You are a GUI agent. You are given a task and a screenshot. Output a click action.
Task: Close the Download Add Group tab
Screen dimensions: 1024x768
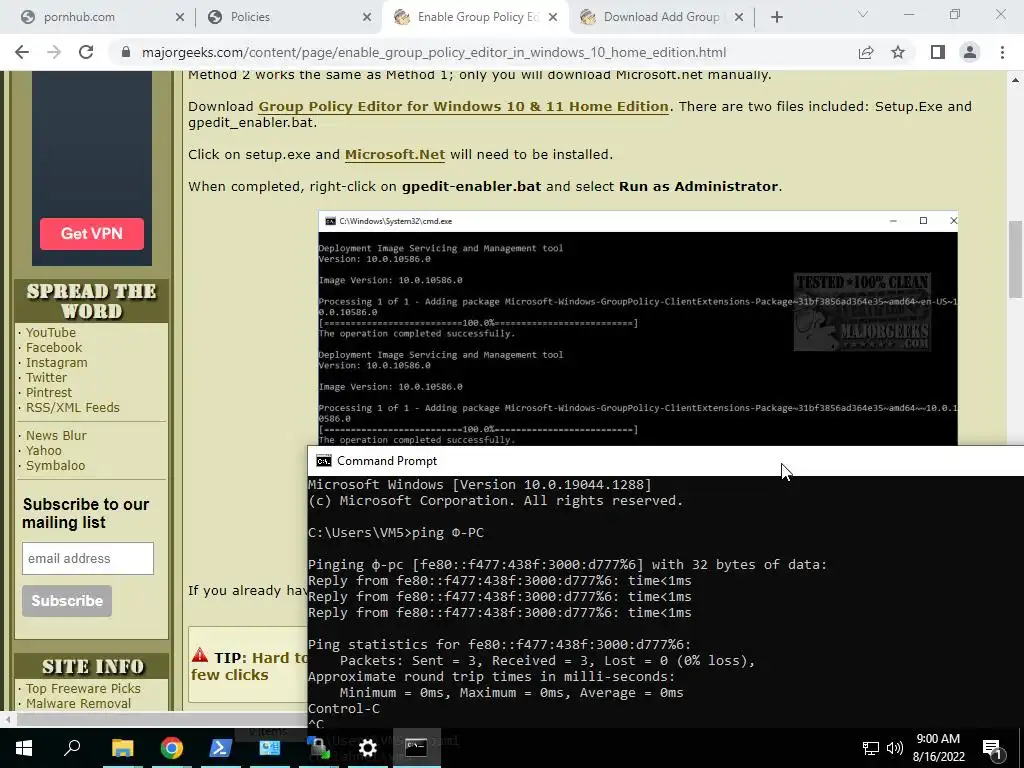point(739,17)
